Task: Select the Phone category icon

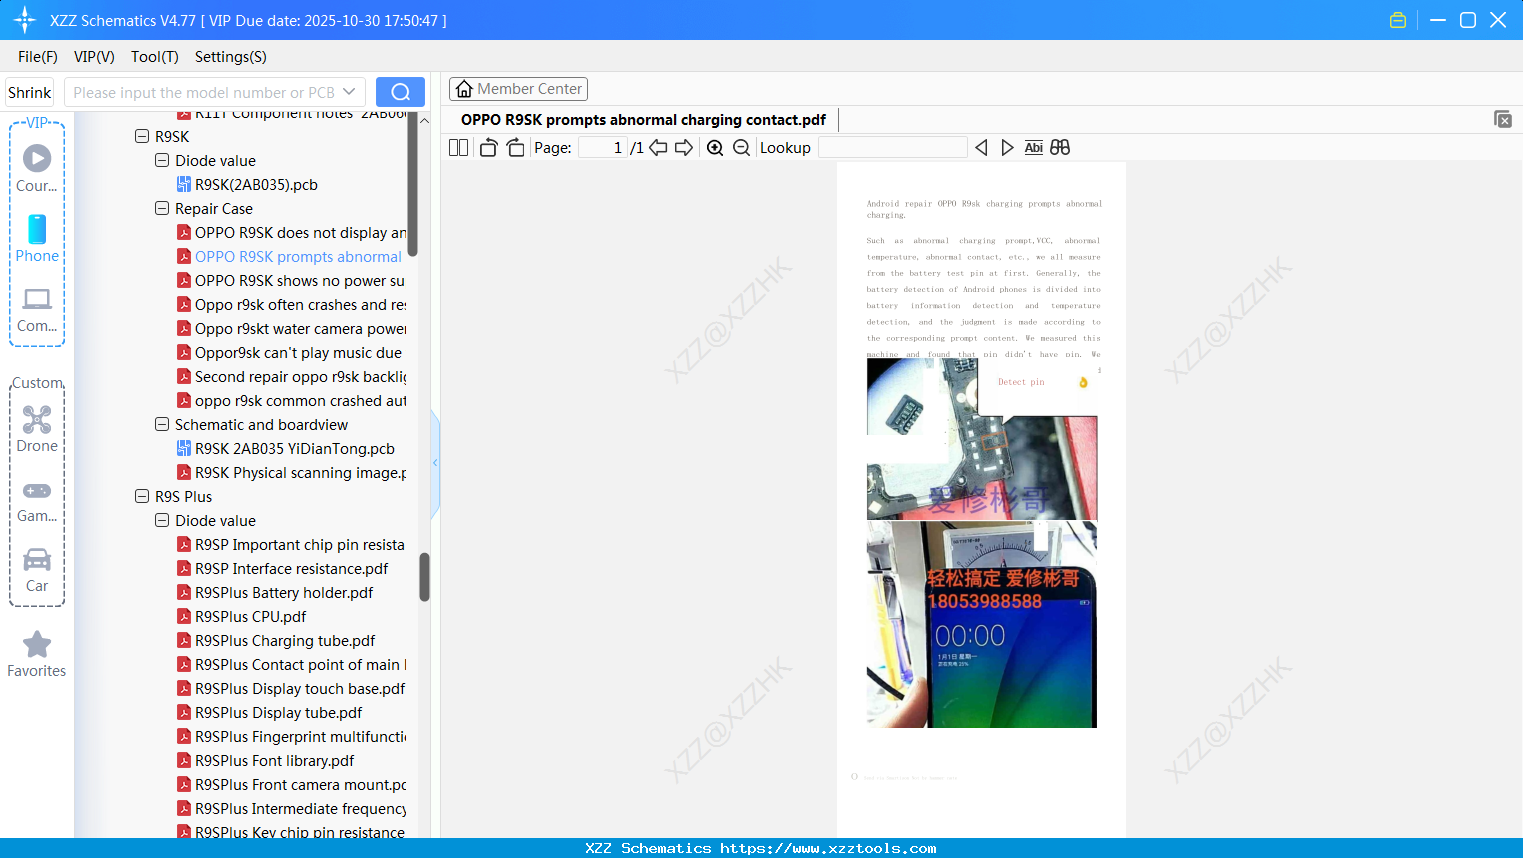Action: click(37, 239)
